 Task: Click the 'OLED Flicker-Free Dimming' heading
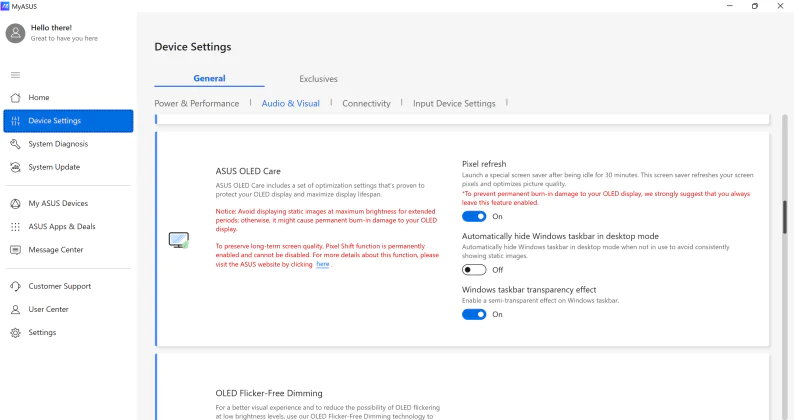pos(269,393)
